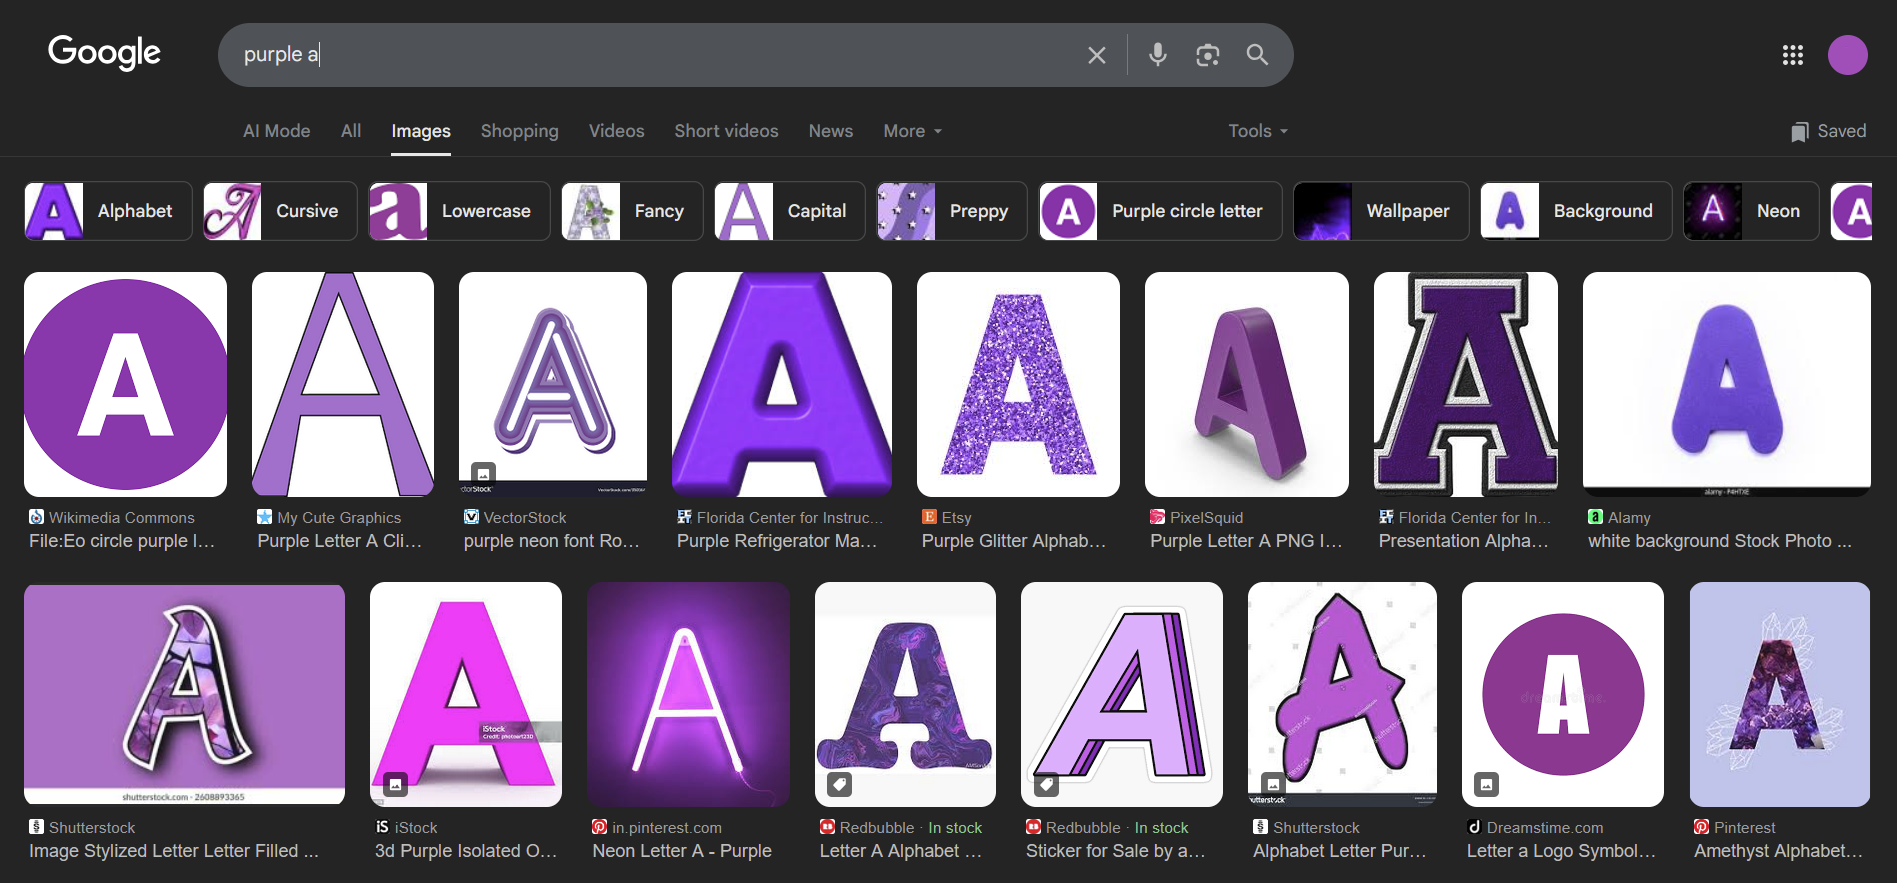The height and width of the screenshot is (883, 1897).
Task: Submit search with magnifying glass icon
Action: pos(1258,55)
